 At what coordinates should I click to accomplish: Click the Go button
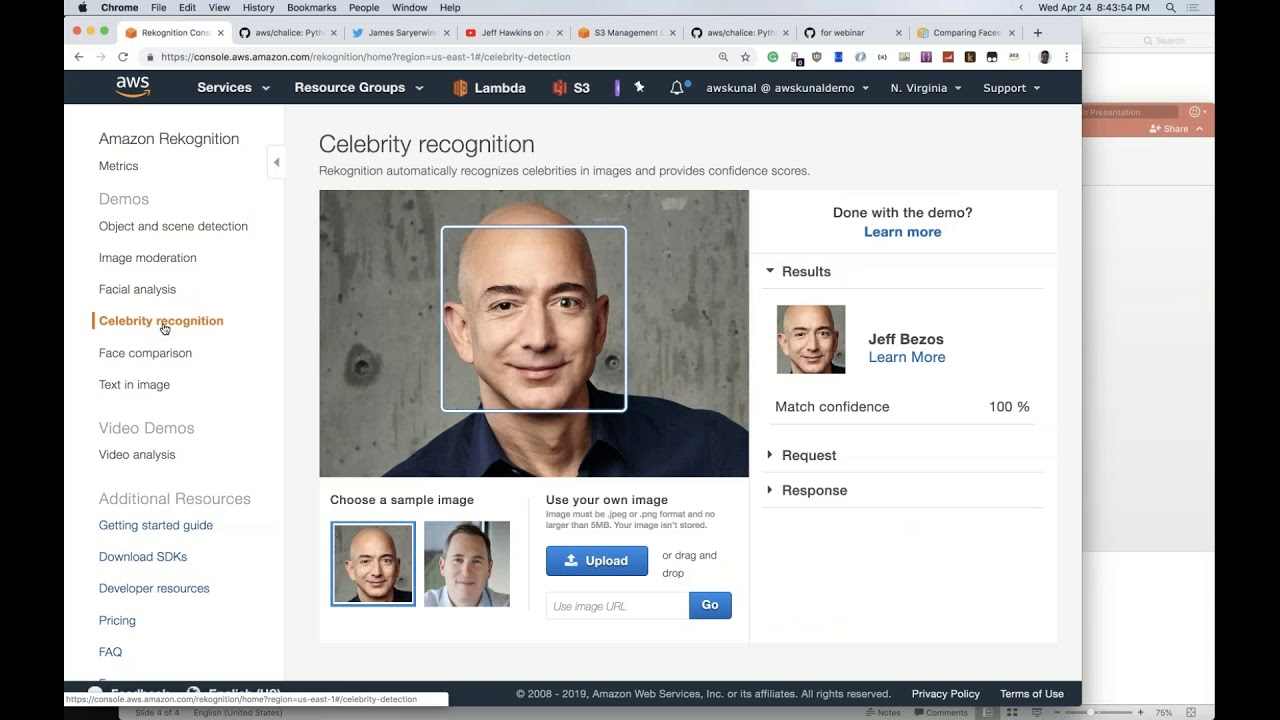[x=710, y=605]
